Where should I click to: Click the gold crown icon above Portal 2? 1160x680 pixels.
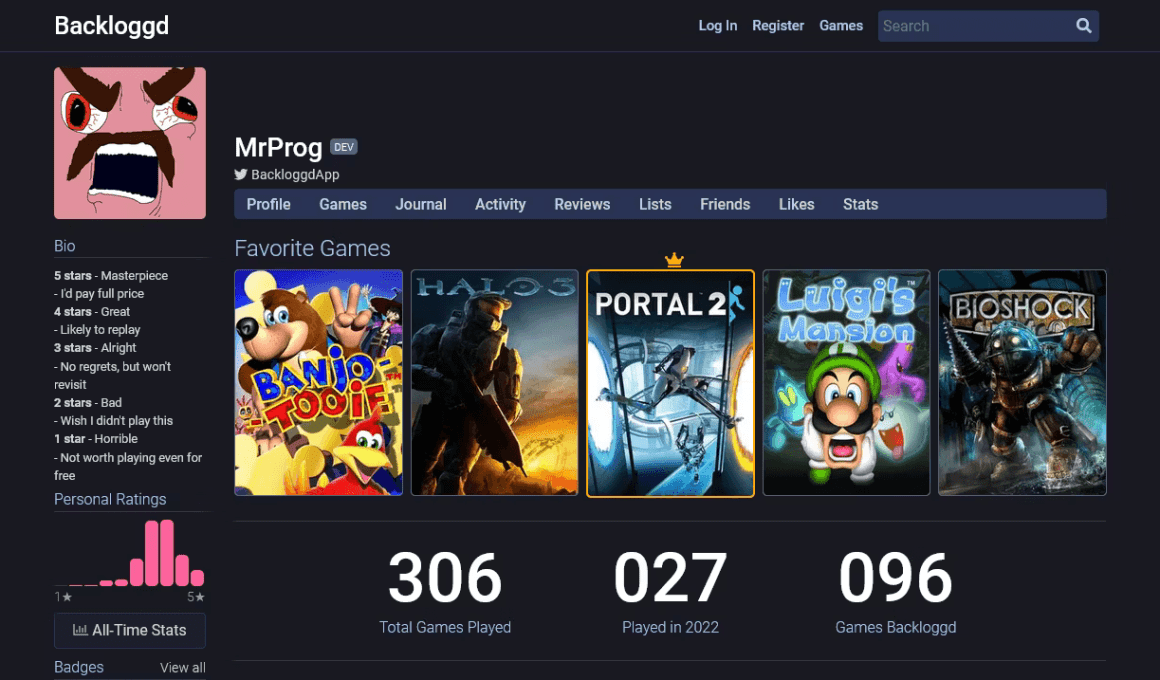coord(674,260)
